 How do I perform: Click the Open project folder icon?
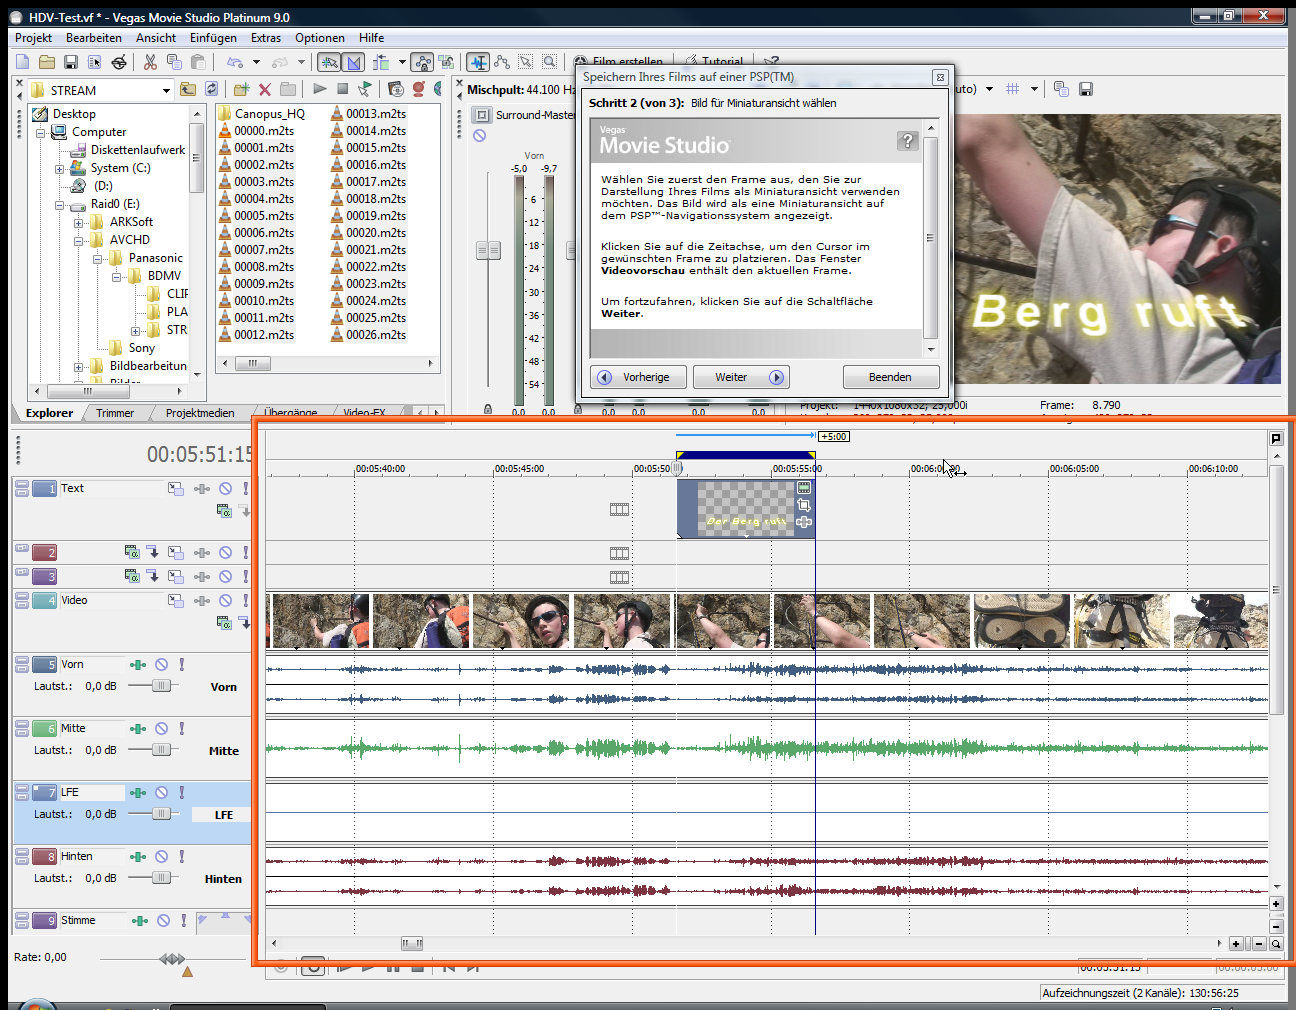click(x=46, y=62)
